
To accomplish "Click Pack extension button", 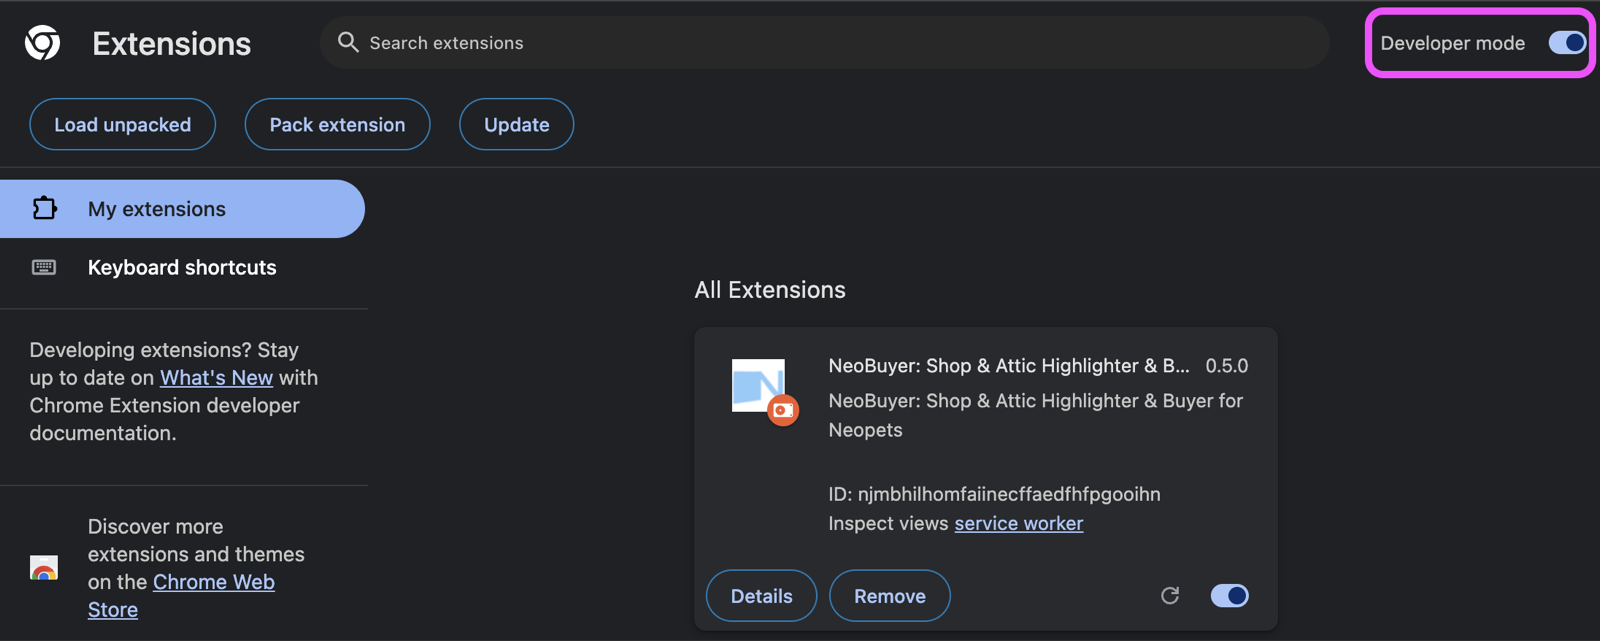I will click(337, 125).
